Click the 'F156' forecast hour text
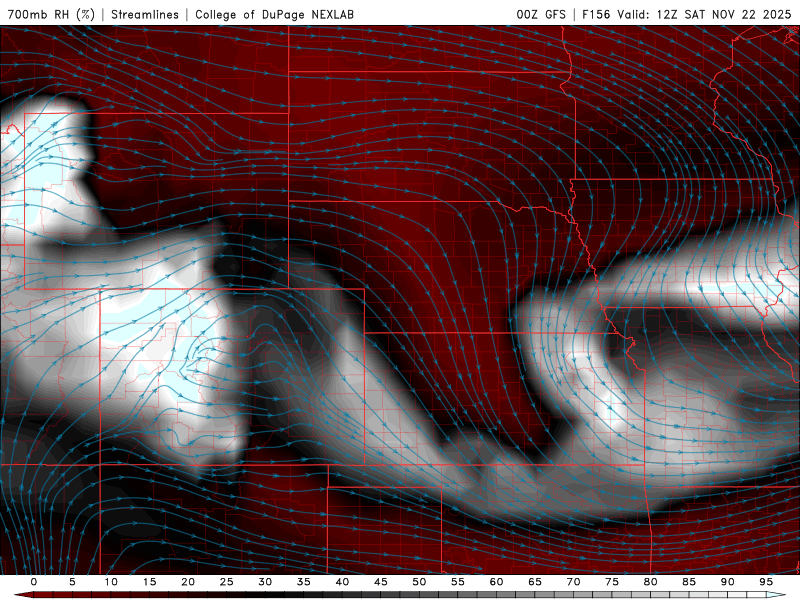This screenshot has width=800, height=600. pyautogui.click(x=596, y=14)
